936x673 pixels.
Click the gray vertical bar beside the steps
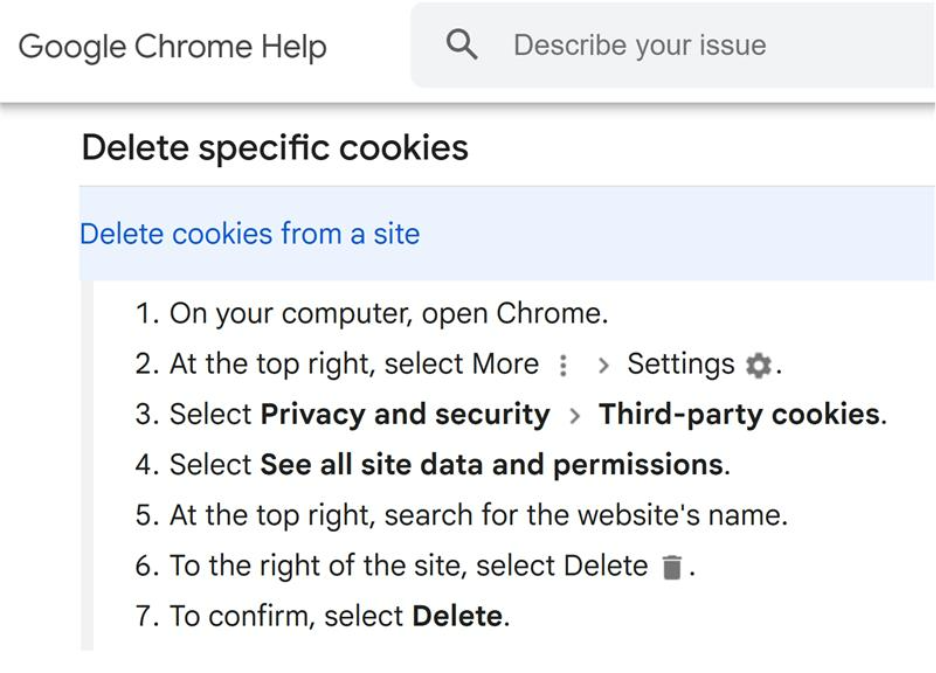tap(87, 465)
